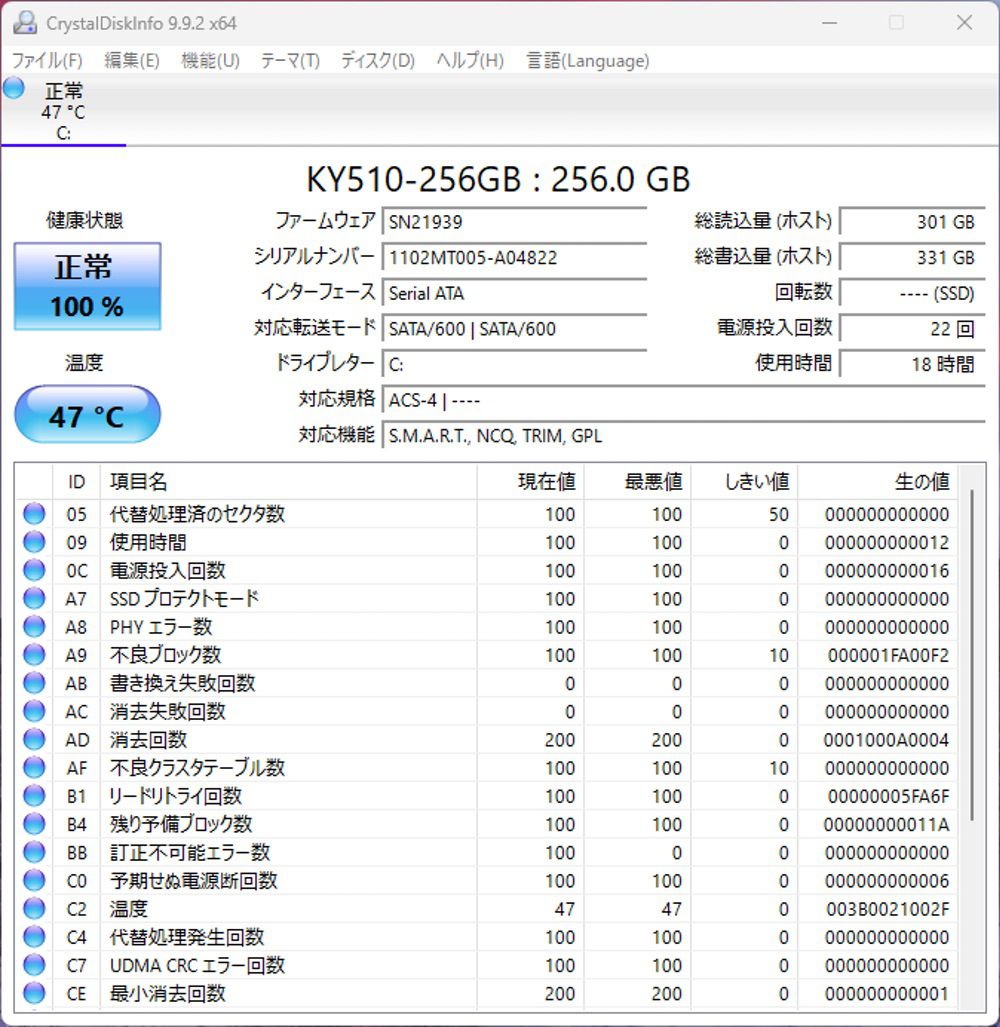Click the ID column header
Screen dimensions: 1000x1027
tap(77, 482)
